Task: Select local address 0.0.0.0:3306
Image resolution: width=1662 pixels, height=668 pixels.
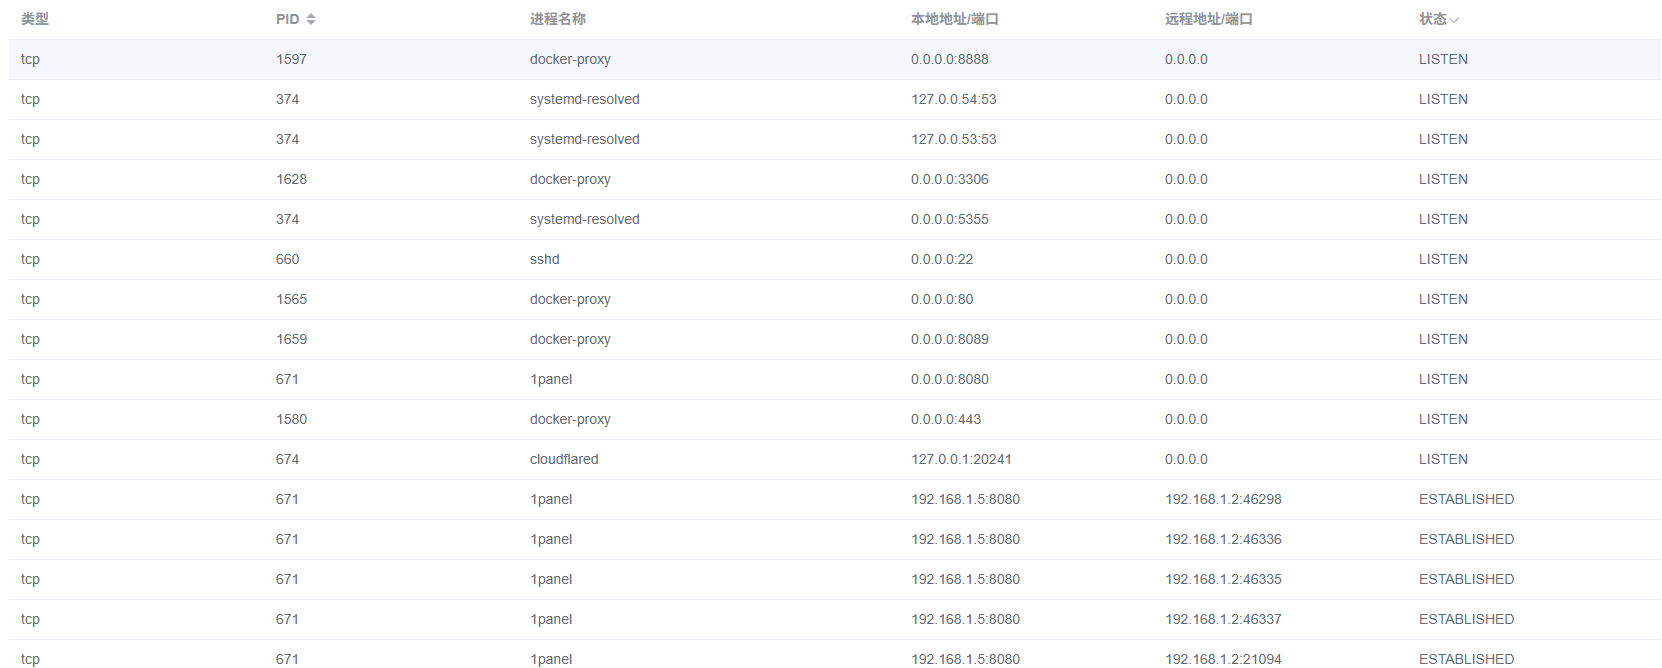Action: coord(950,179)
